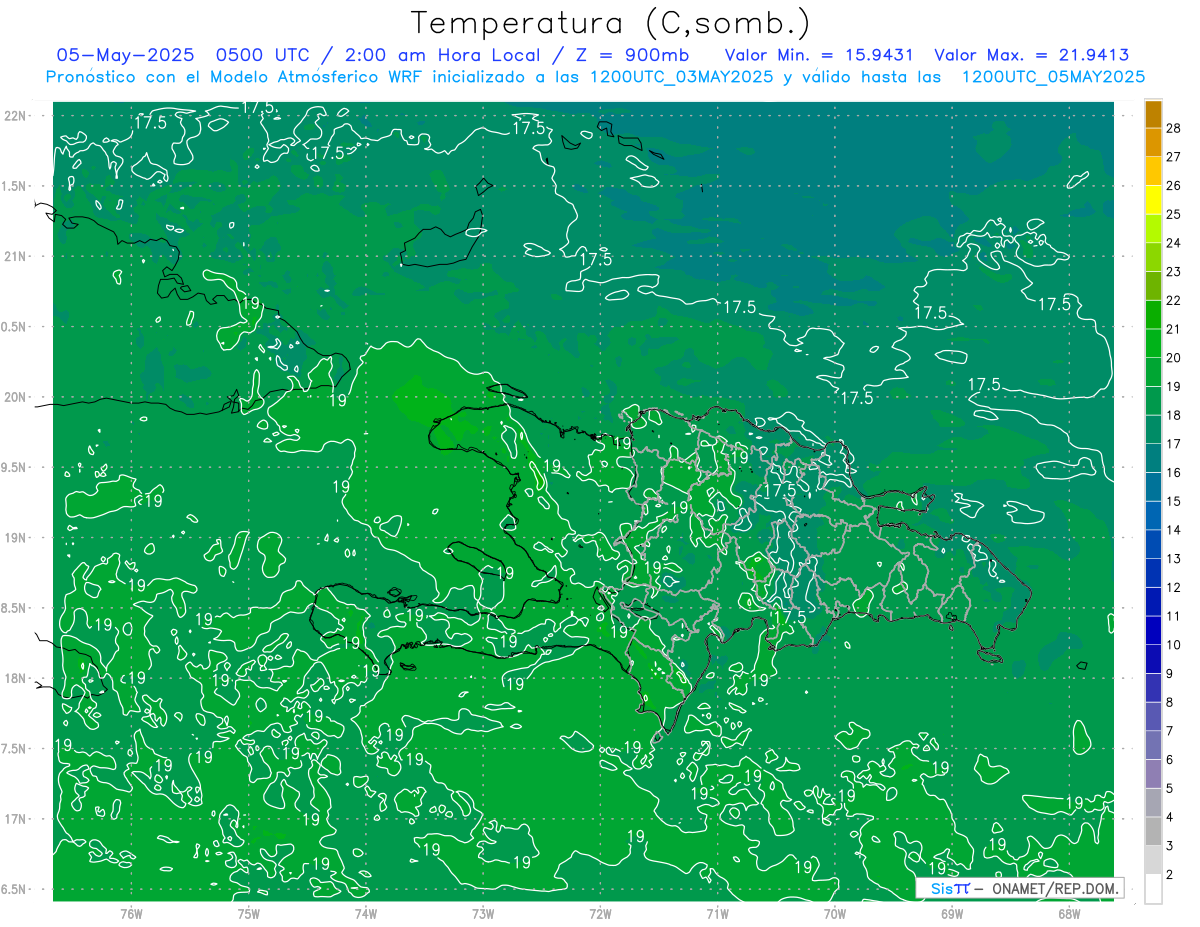Click the "22N" latitude label
Screen dimensions: 1200x927
(15, 116)
